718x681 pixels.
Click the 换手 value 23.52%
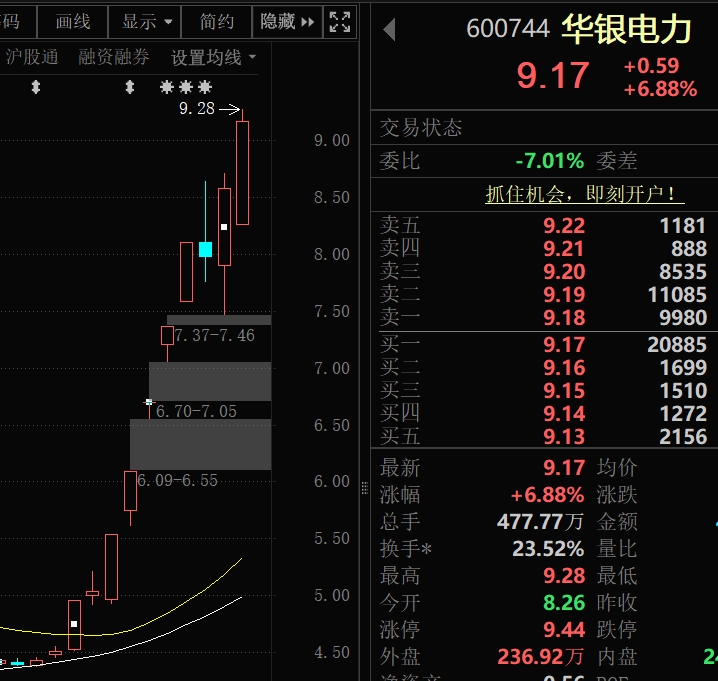coord(548,549)
